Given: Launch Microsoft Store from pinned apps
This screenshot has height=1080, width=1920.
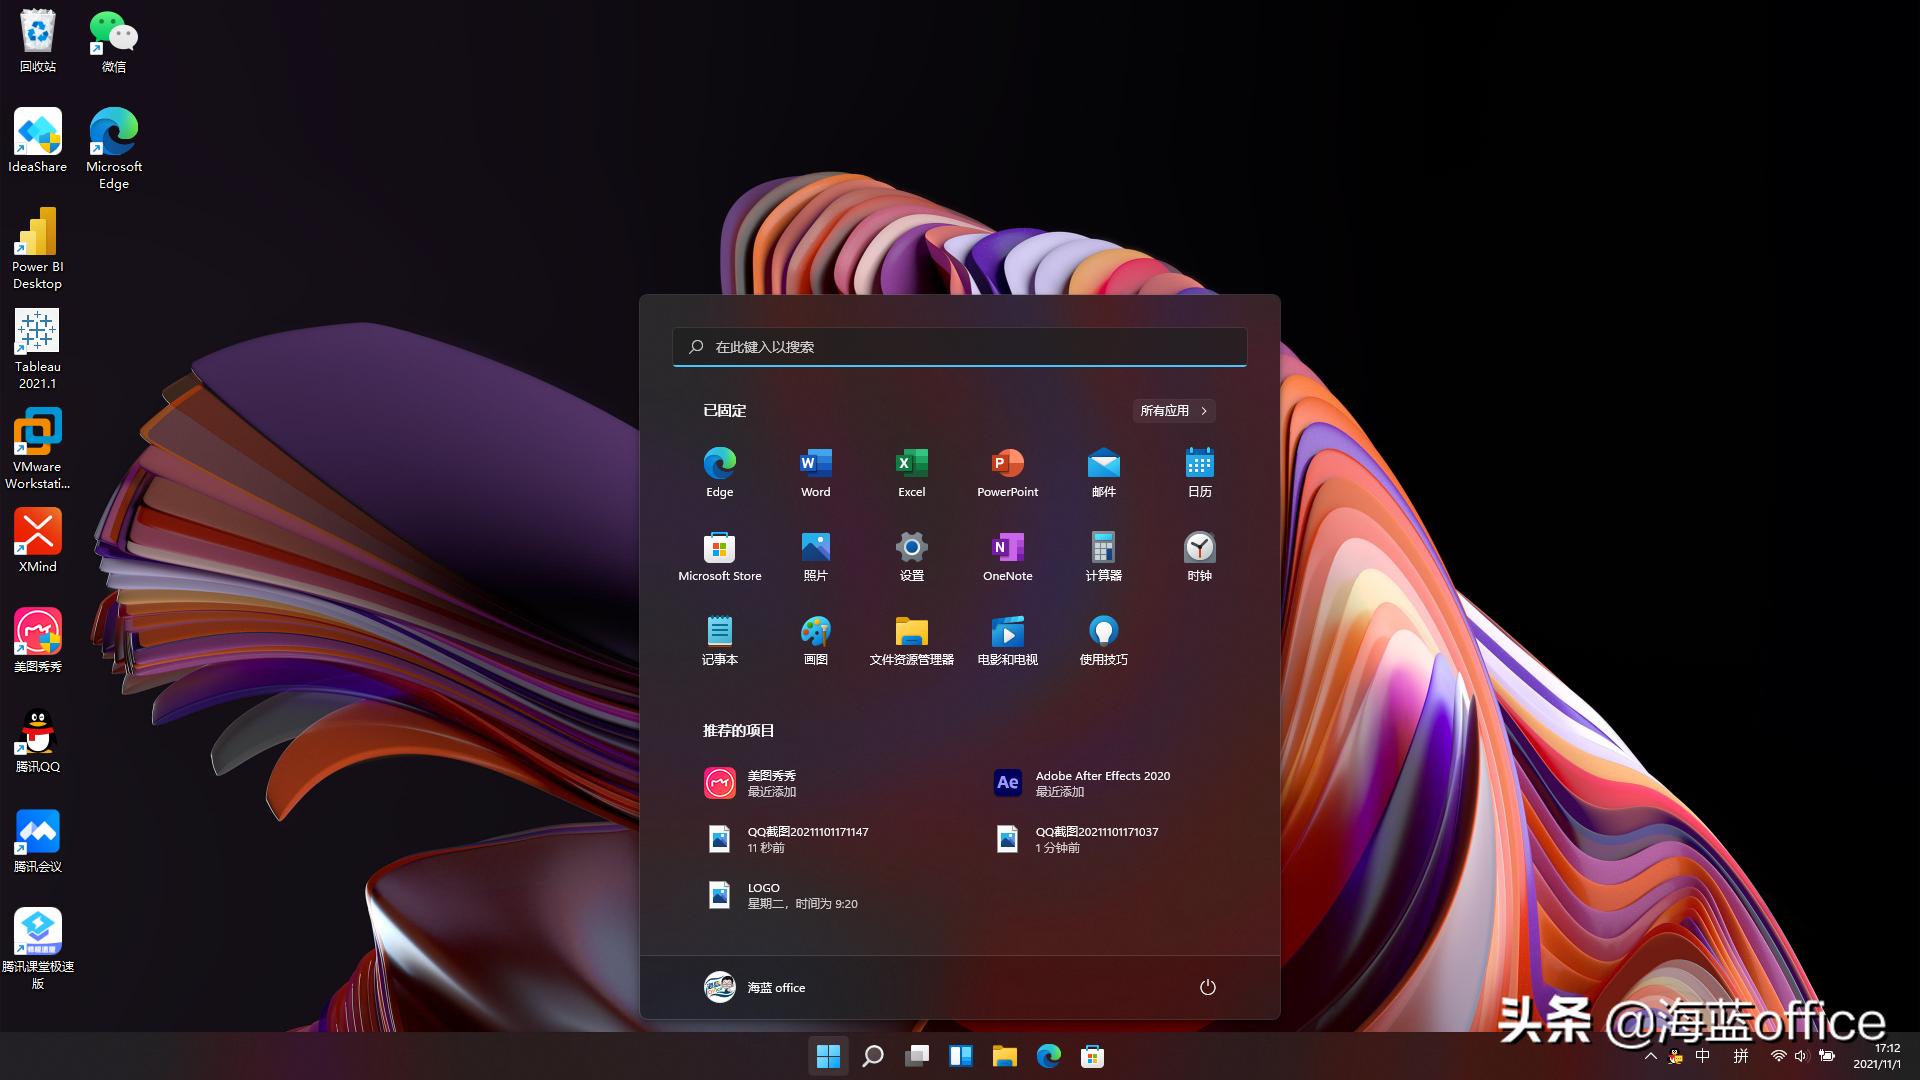Looking at the screenshot, I should (719, 555).
